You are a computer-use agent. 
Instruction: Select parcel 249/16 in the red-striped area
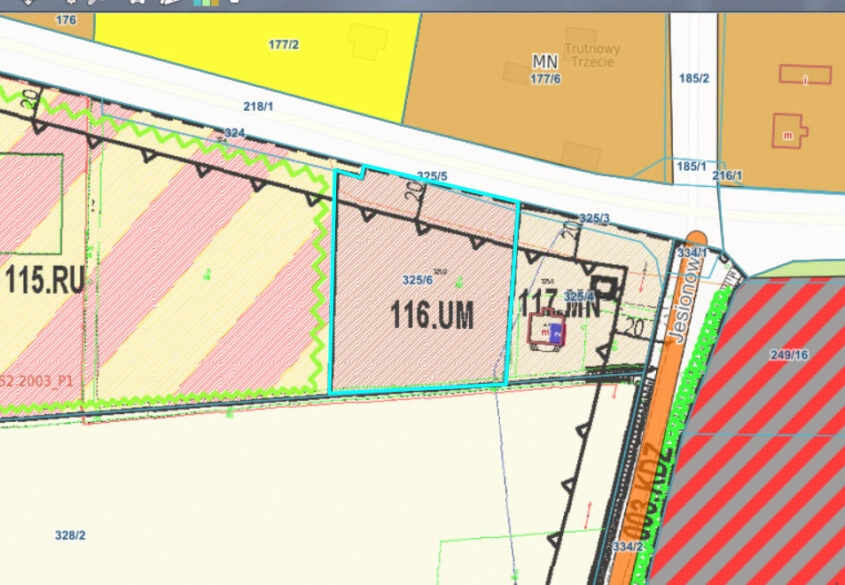789,355
